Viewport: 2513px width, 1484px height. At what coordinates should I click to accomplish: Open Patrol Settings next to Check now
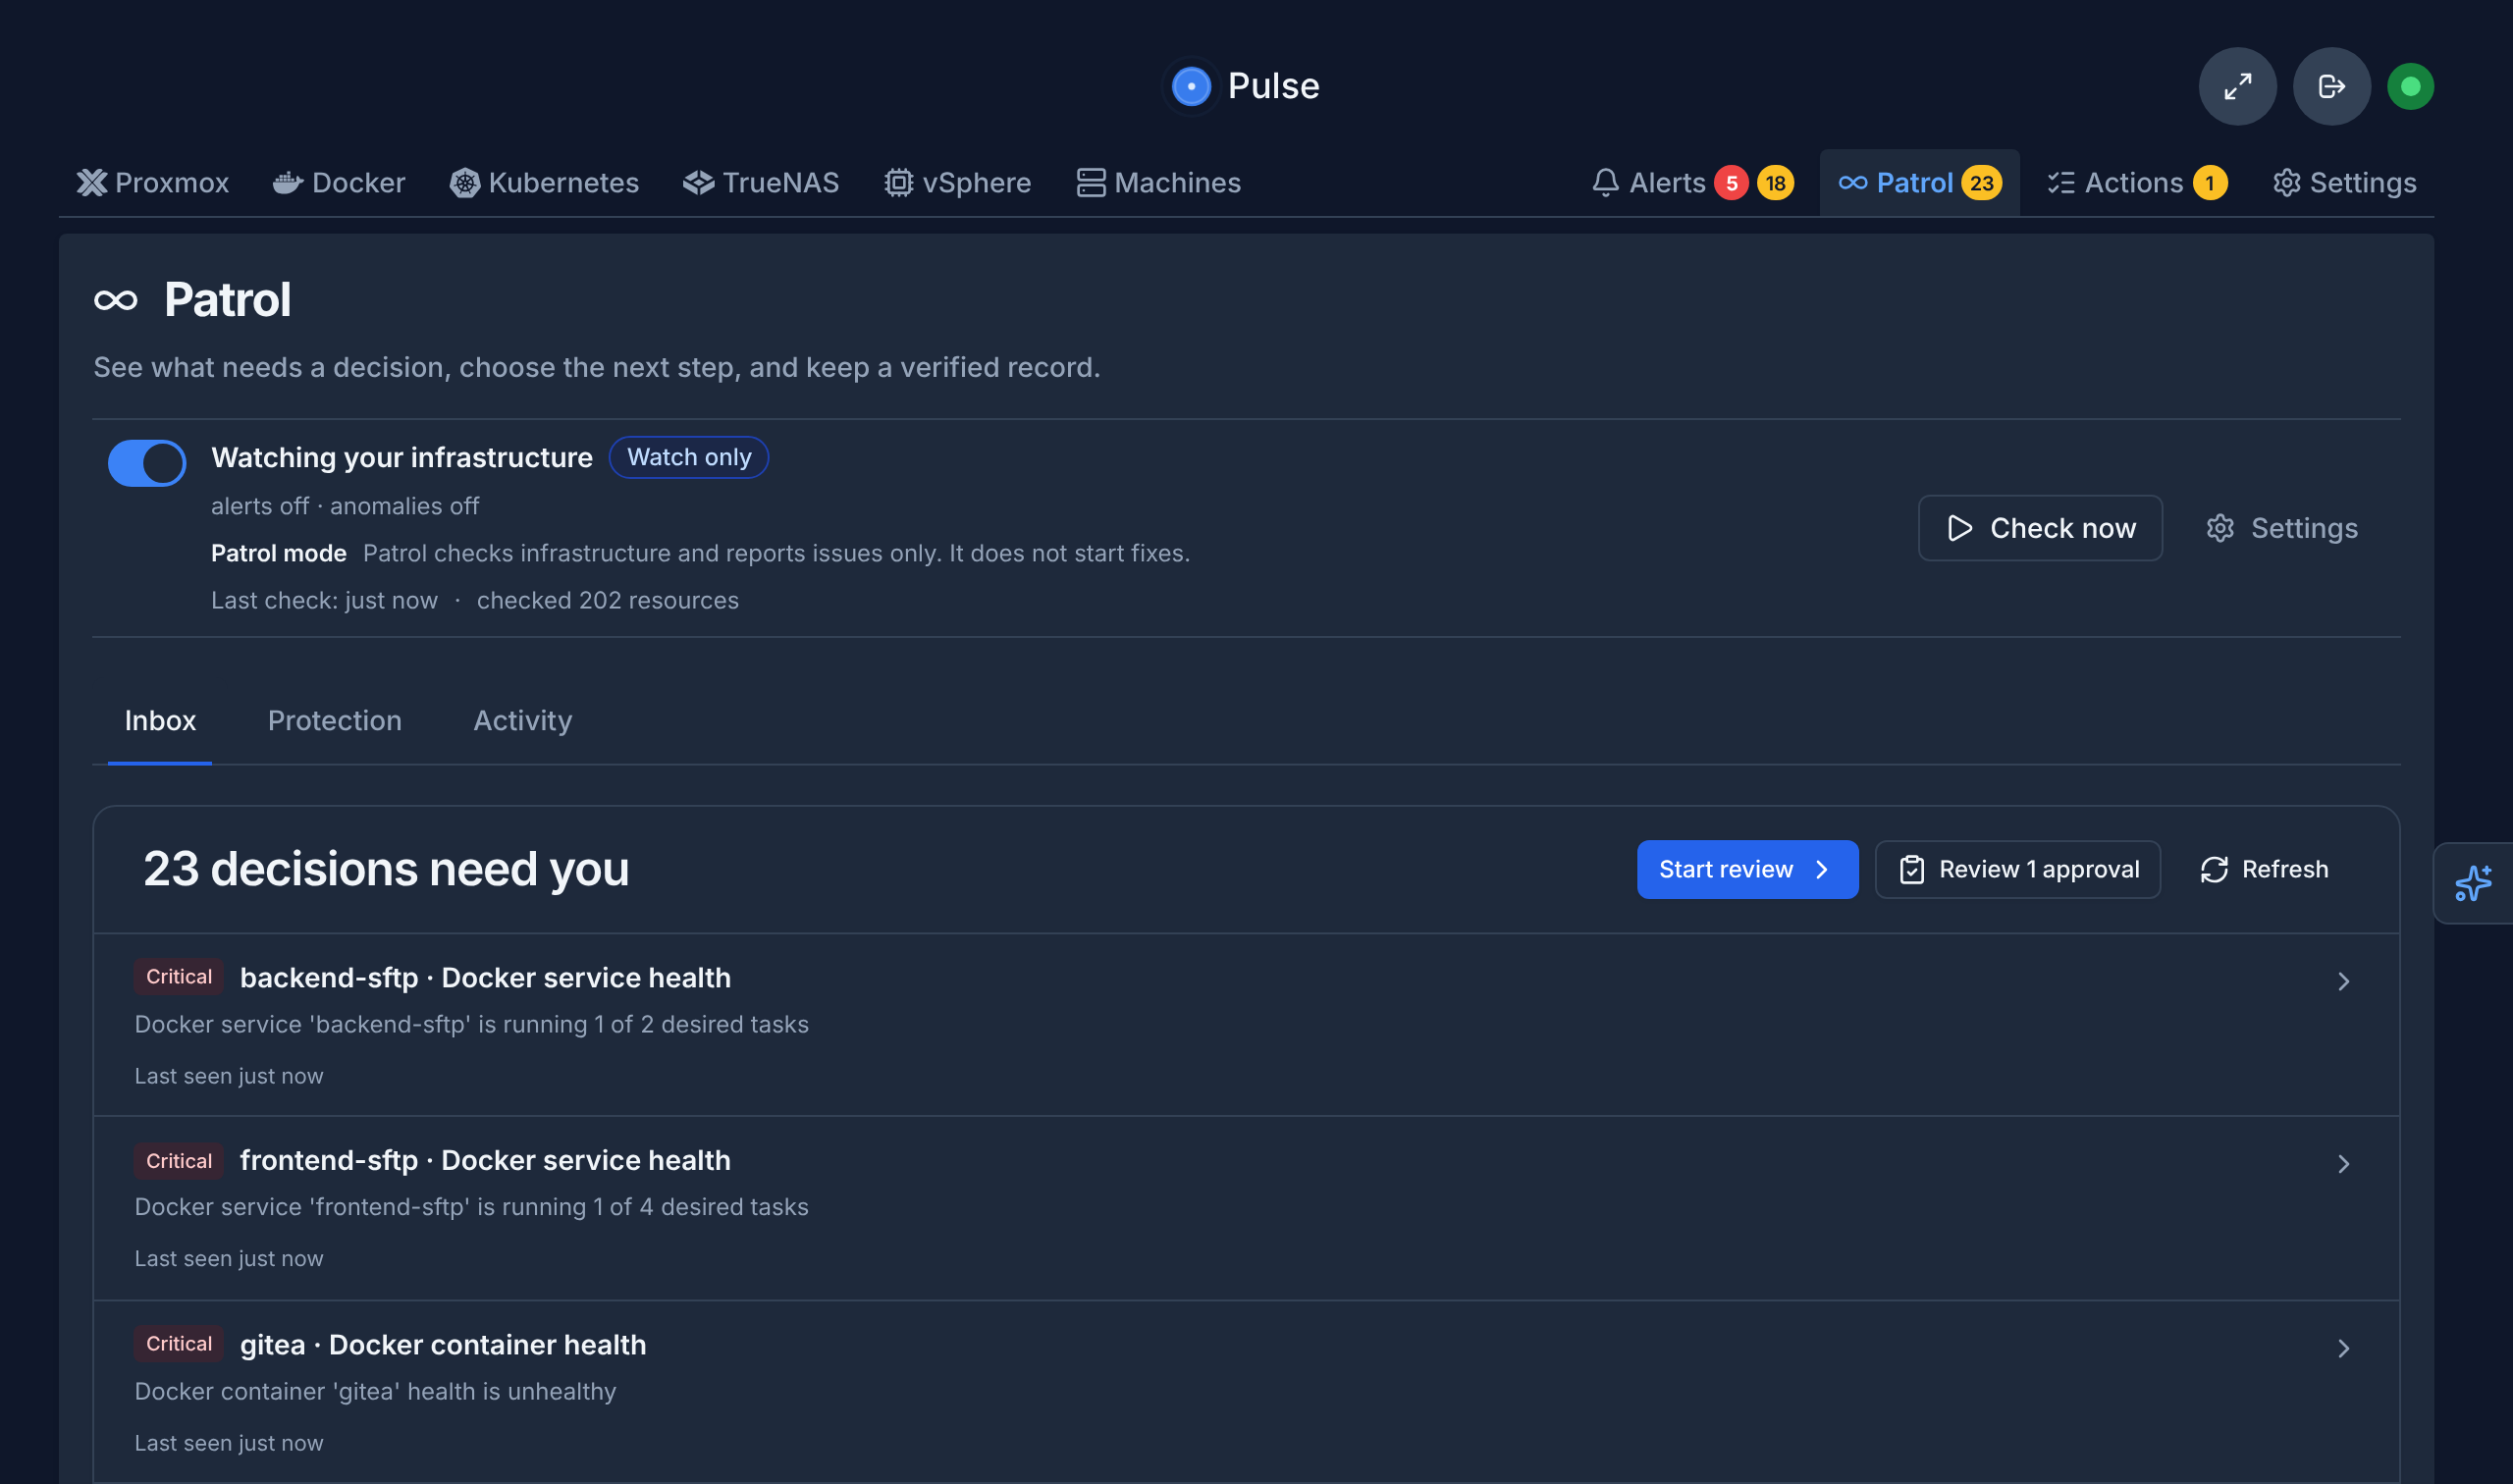[x=2281, y=528]
